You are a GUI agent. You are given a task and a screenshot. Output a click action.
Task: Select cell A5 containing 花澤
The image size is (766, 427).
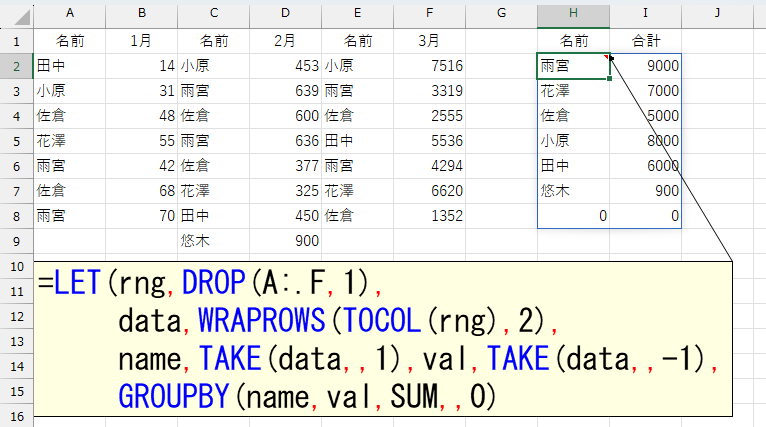69,141
